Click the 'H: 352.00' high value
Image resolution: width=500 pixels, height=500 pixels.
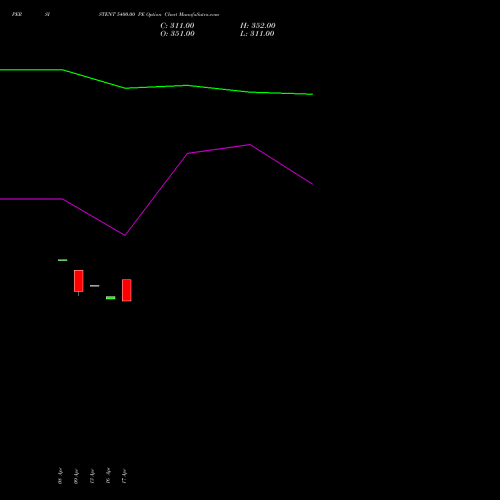click(258, 26)
